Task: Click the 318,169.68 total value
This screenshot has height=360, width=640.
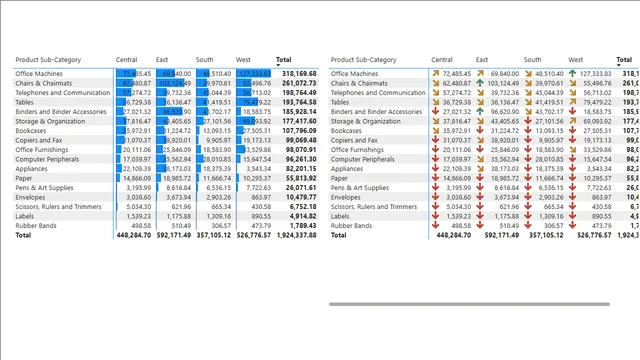Action: [299, 73]
